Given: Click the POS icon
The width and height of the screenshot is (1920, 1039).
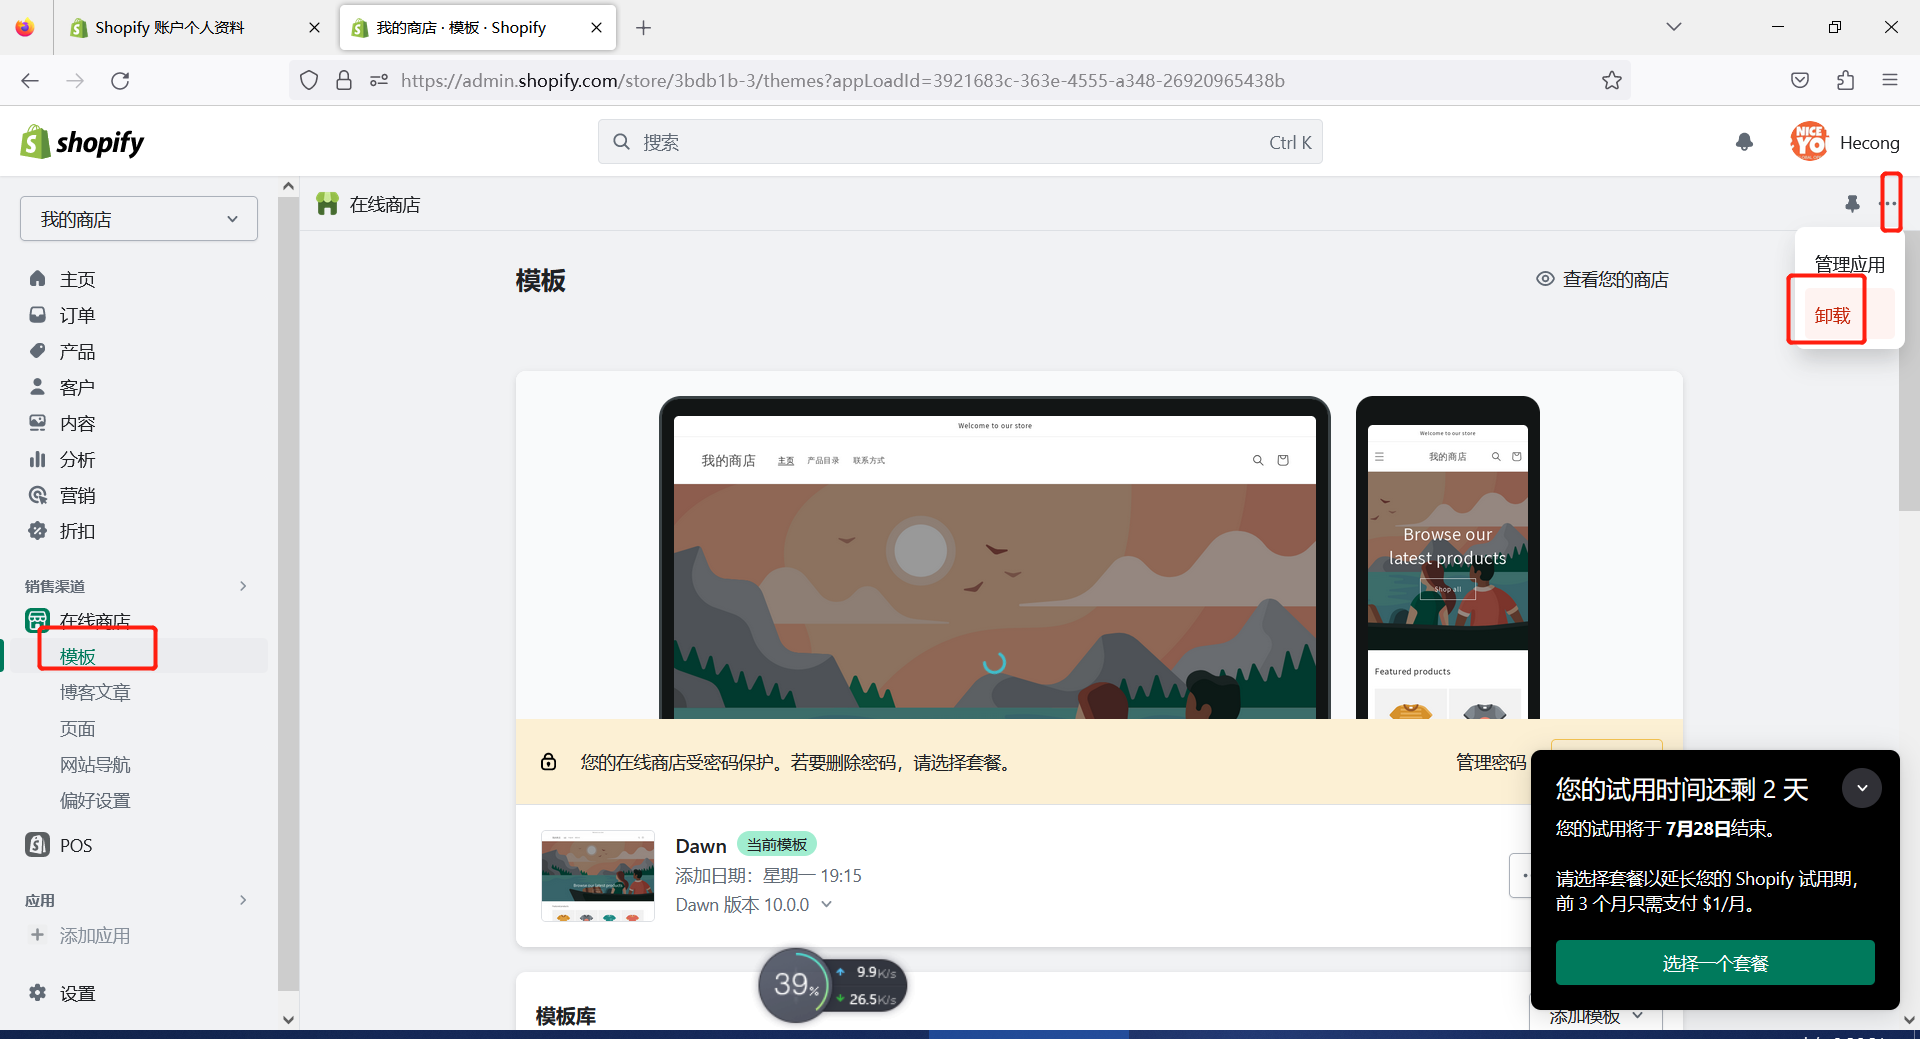Looking at the screenshot, I should click(37, 844).
